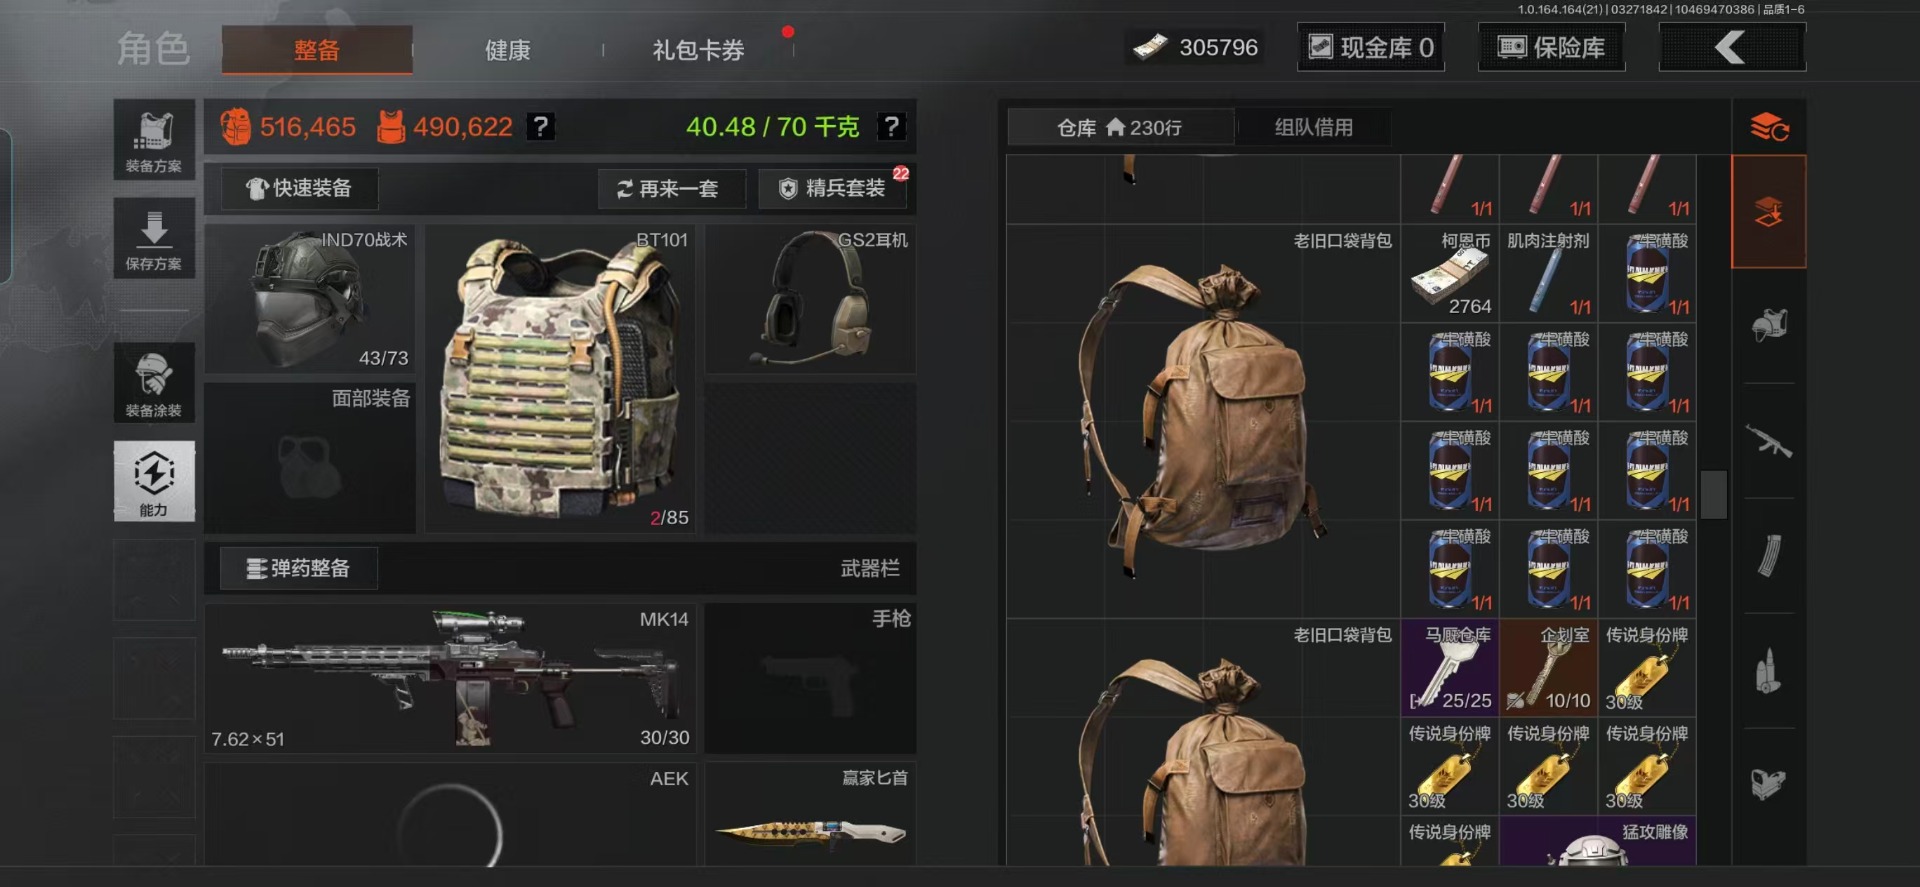Click the warehouse sort/organize icon

click(1769, 127)
